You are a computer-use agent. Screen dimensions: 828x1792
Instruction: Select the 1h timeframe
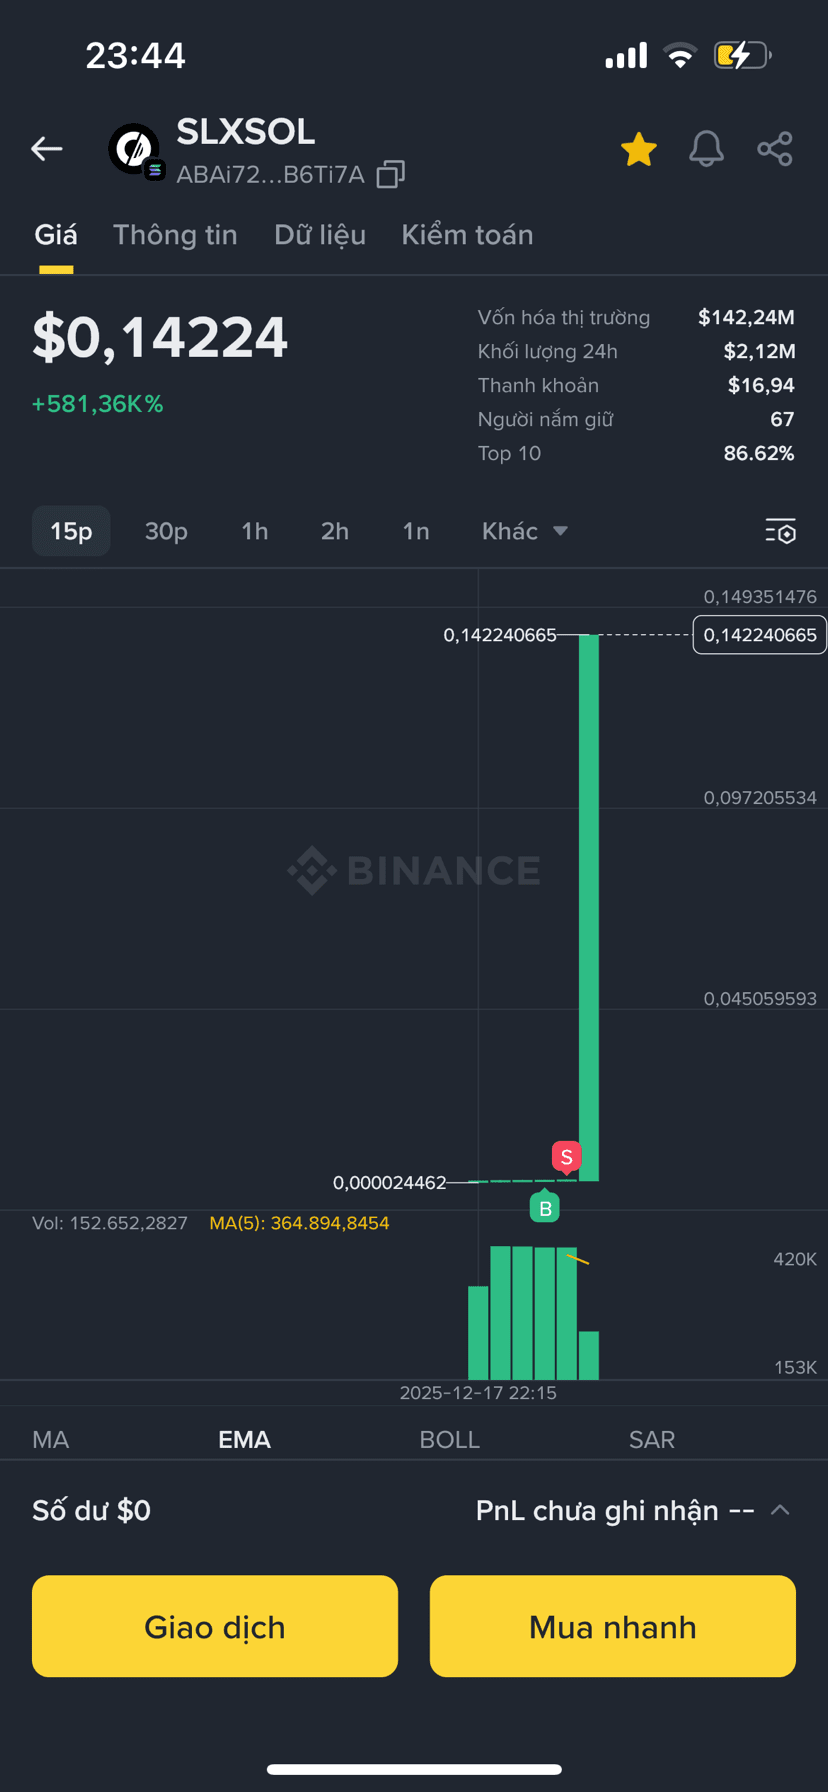tap(255, 531)
